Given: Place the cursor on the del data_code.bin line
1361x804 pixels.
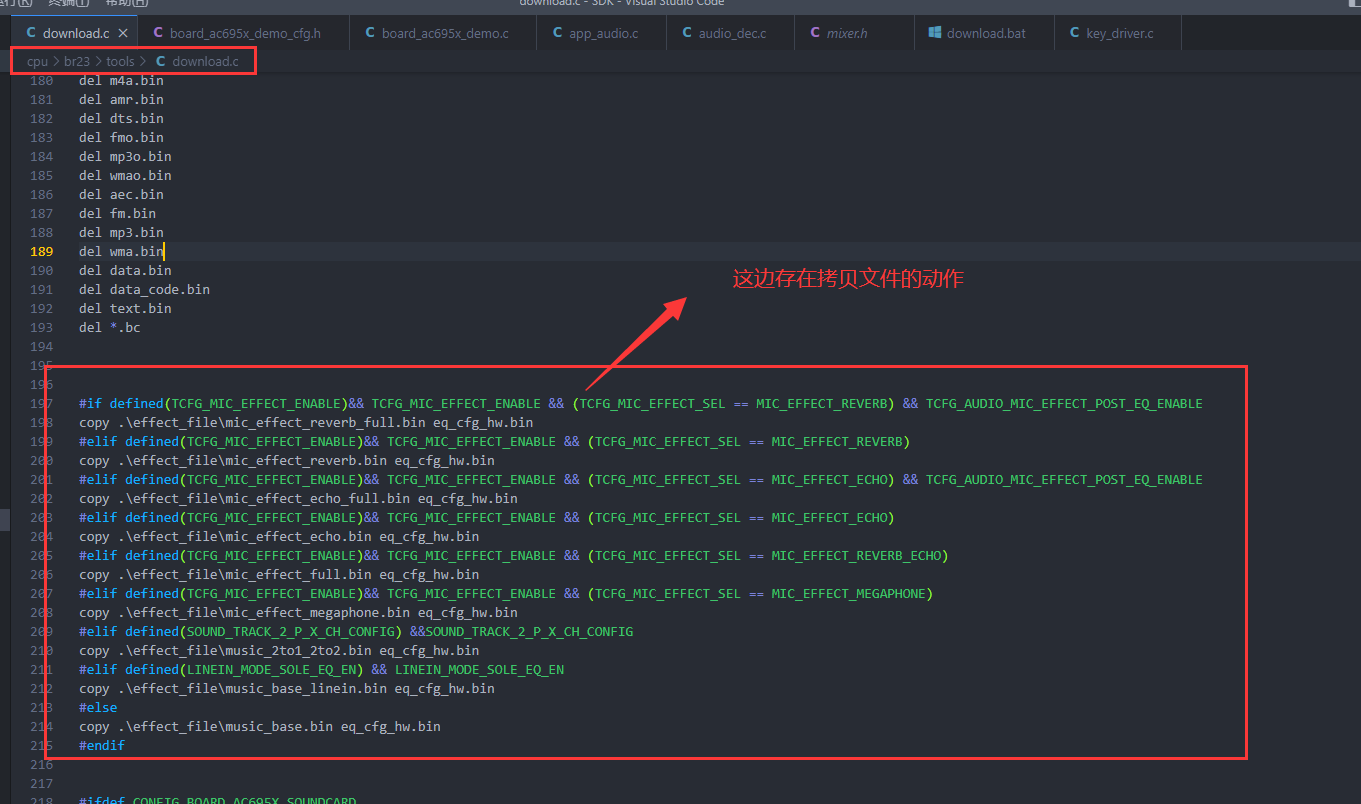Looking at the screenshot, I should 144,290.
